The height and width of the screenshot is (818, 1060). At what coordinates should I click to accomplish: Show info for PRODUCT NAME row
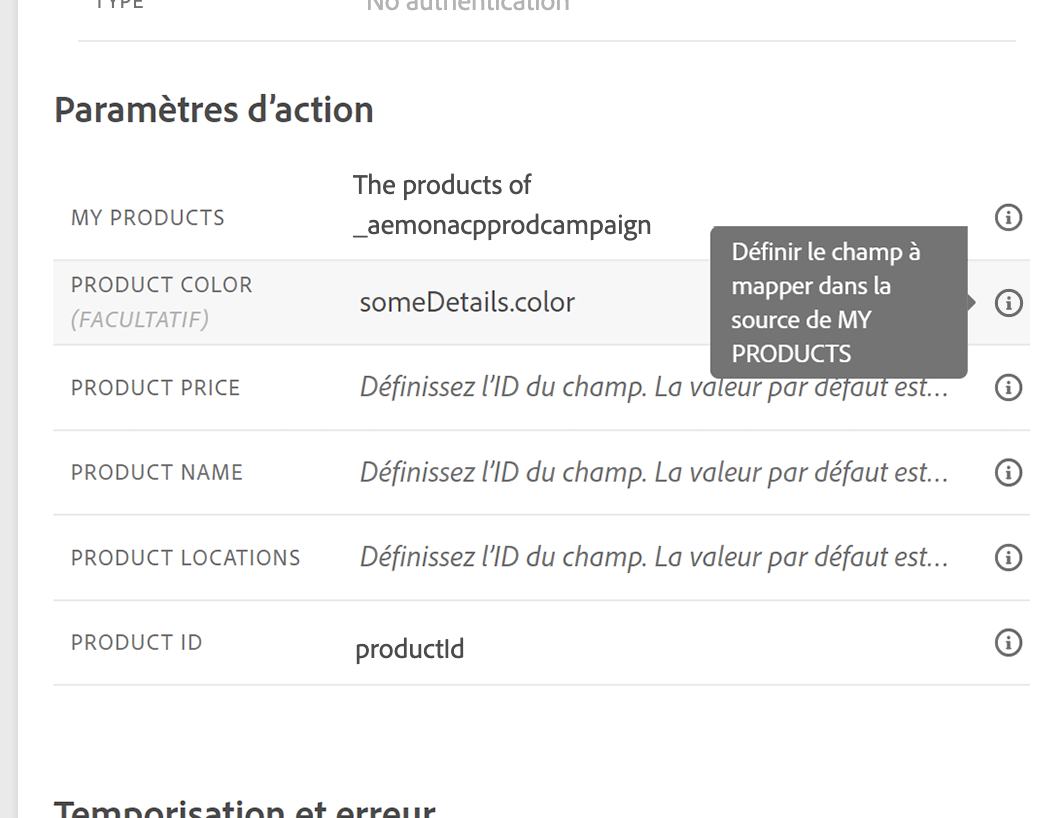click(1008, 472)
